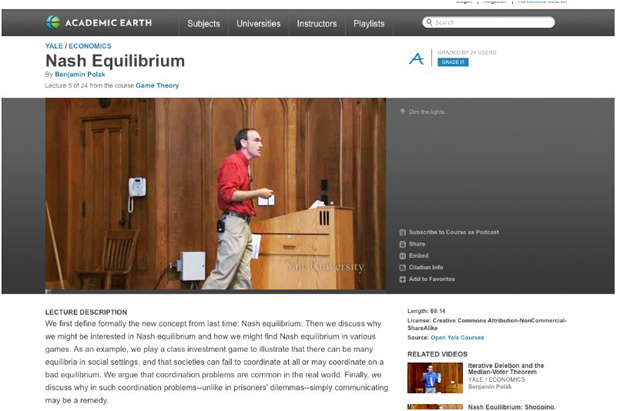Click the LECTURE DESCRIPTION heading
Image resolution: width=630 pixels, height=411 pixels.
[x=86, y=312]
